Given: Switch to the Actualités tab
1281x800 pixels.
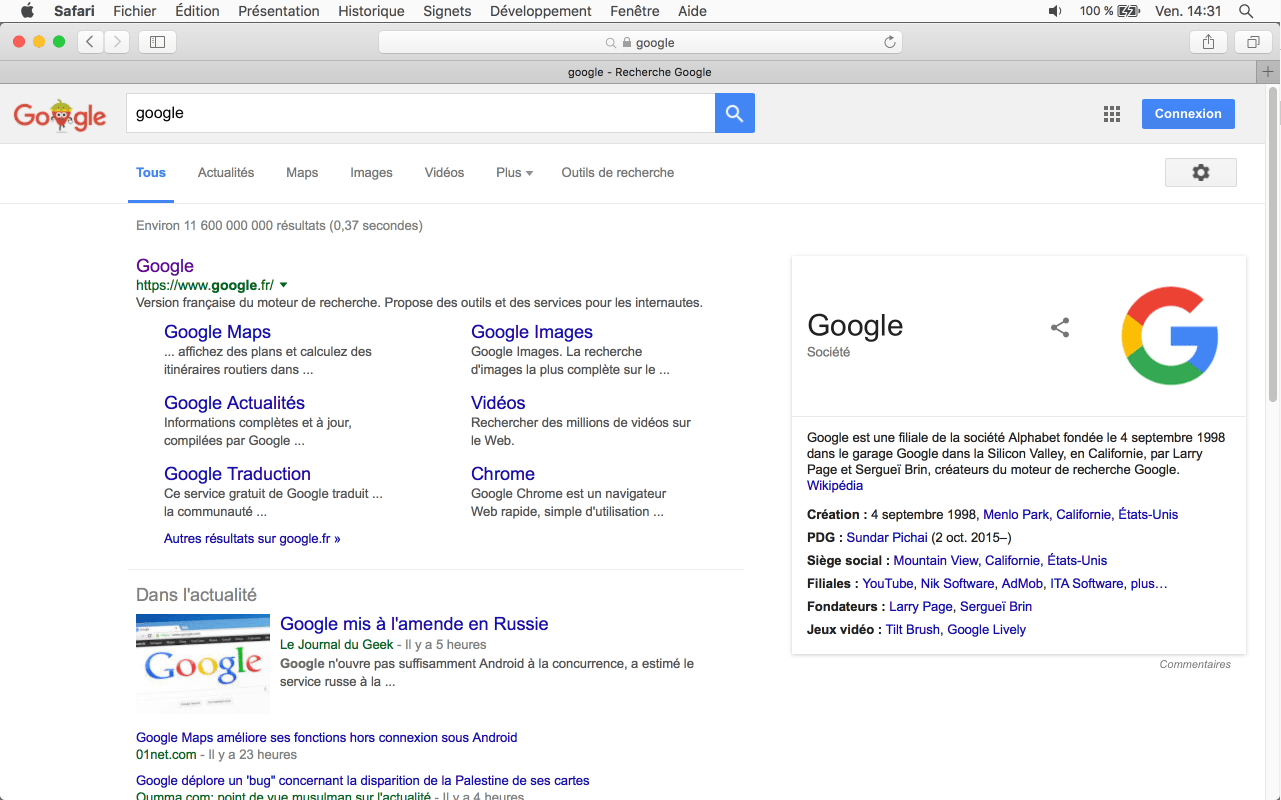Looking at the screenshot, I should [x=226, y=172].
